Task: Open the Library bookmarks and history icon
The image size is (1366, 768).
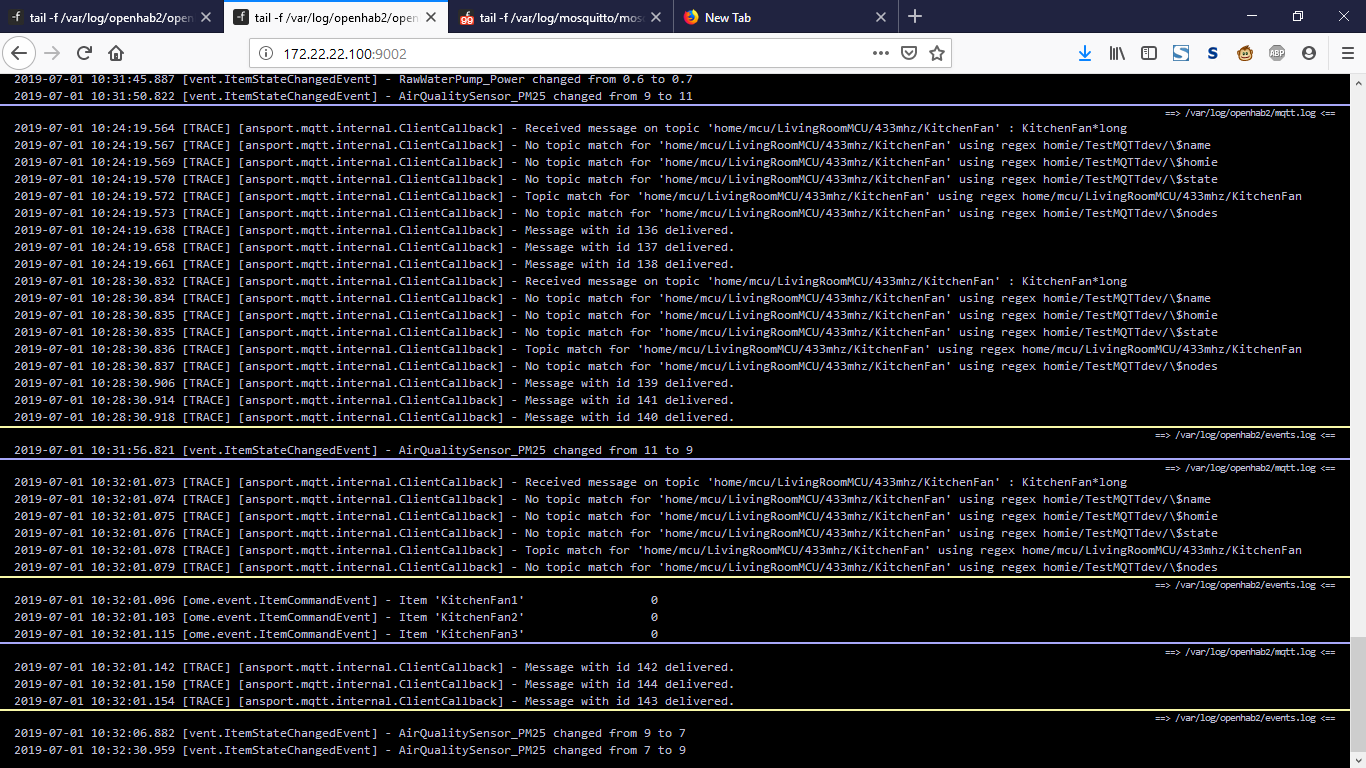Action: click(x=1117, y=53)
